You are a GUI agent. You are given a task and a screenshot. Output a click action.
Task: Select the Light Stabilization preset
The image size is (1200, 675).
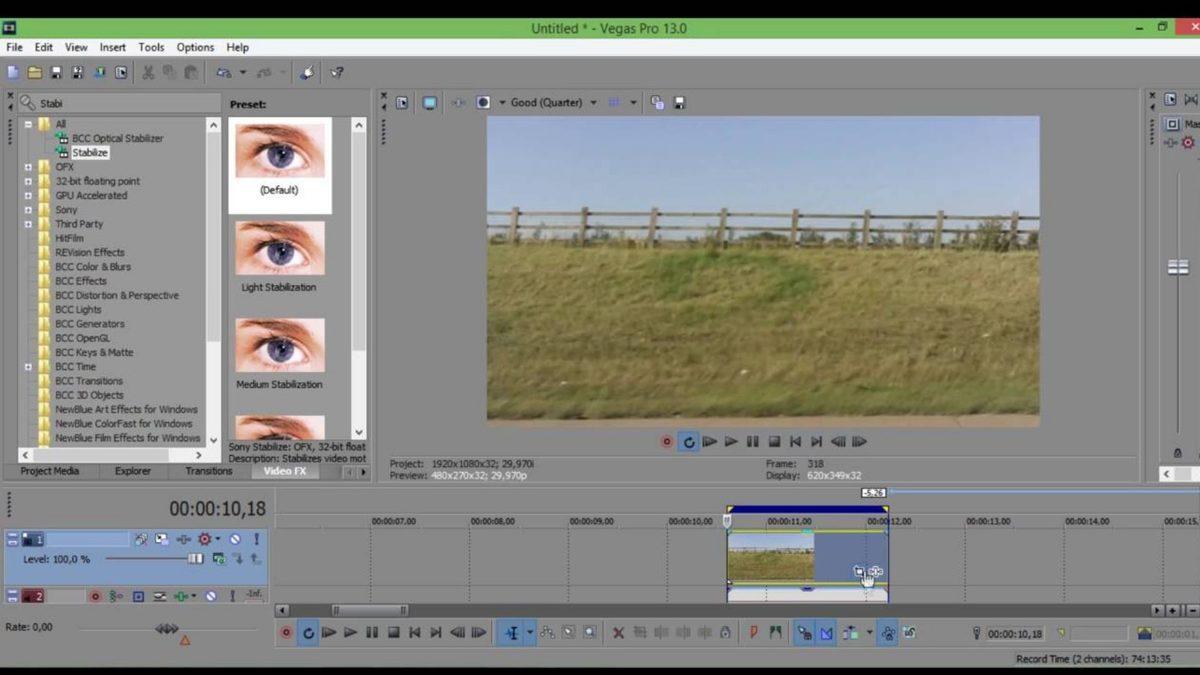(278, 250)
